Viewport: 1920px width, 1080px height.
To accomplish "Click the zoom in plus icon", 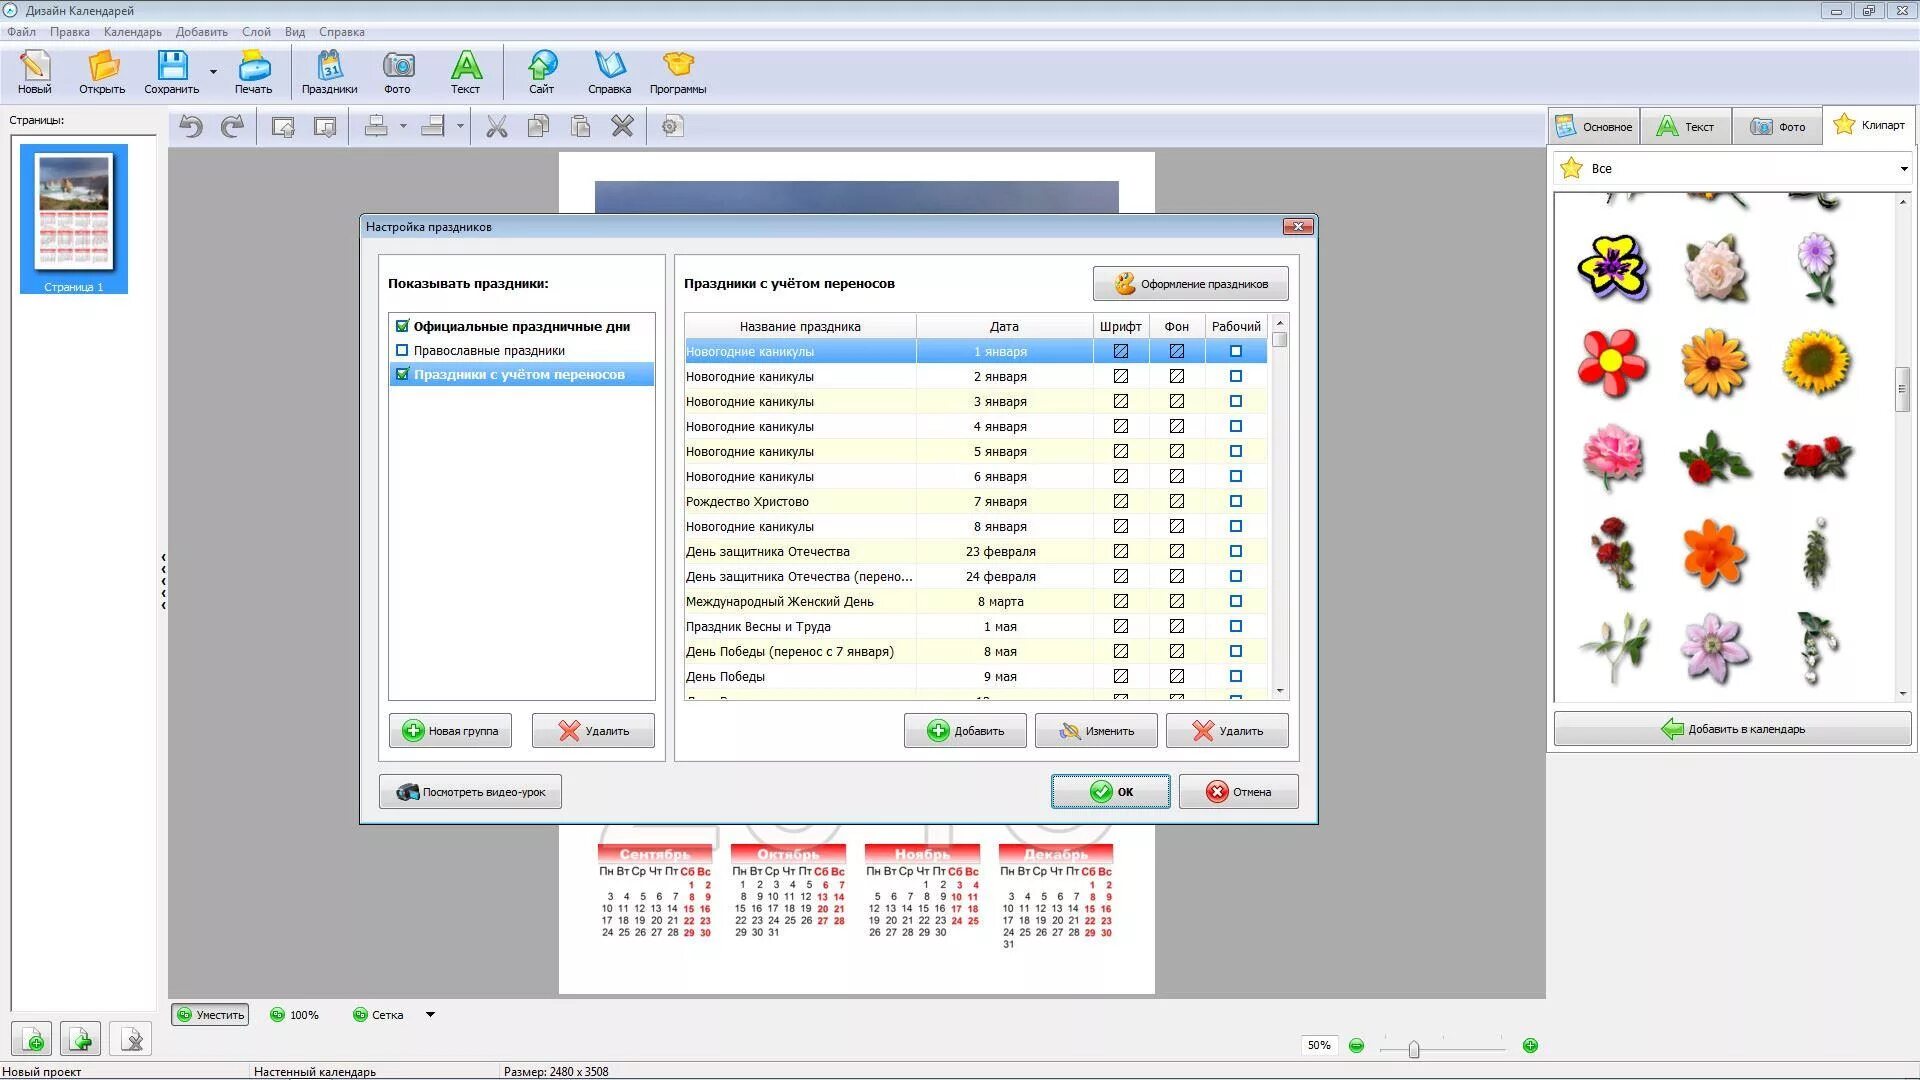I will pyautogui.click(x=1530, y=1045).
